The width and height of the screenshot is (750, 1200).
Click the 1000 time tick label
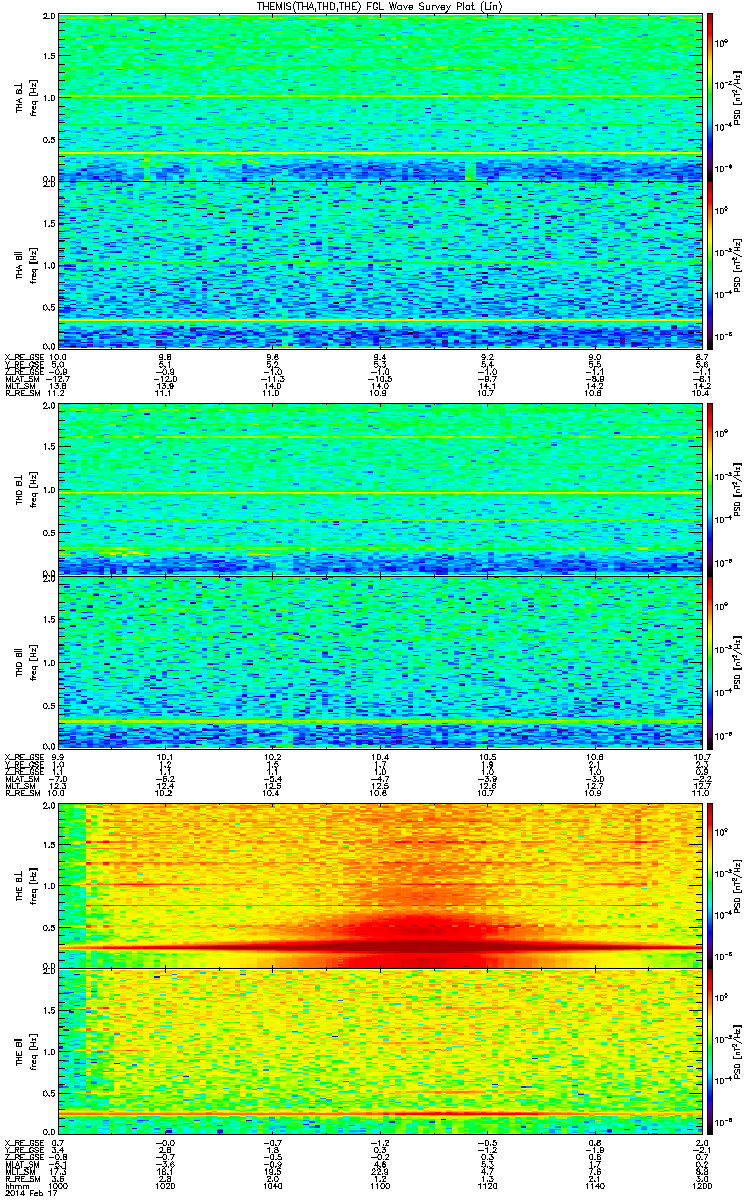[x=59, y=1186]
